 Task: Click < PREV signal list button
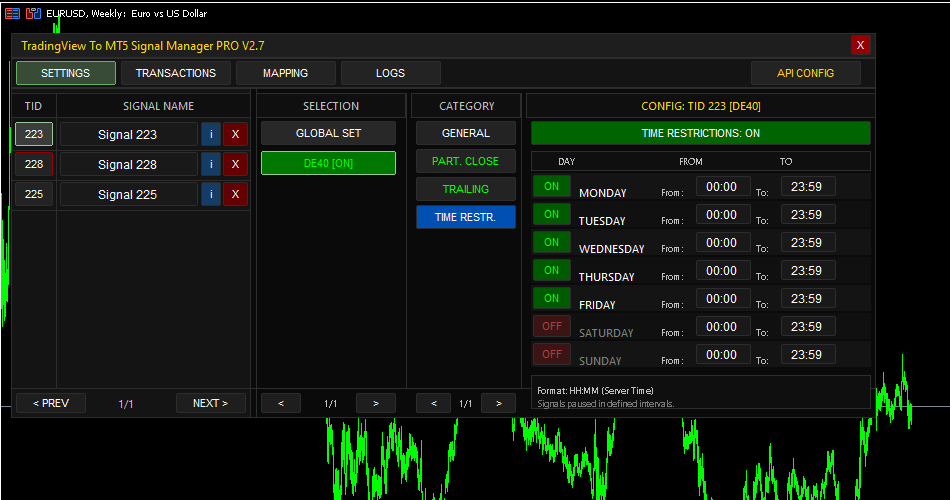click(x=51, y=403)
